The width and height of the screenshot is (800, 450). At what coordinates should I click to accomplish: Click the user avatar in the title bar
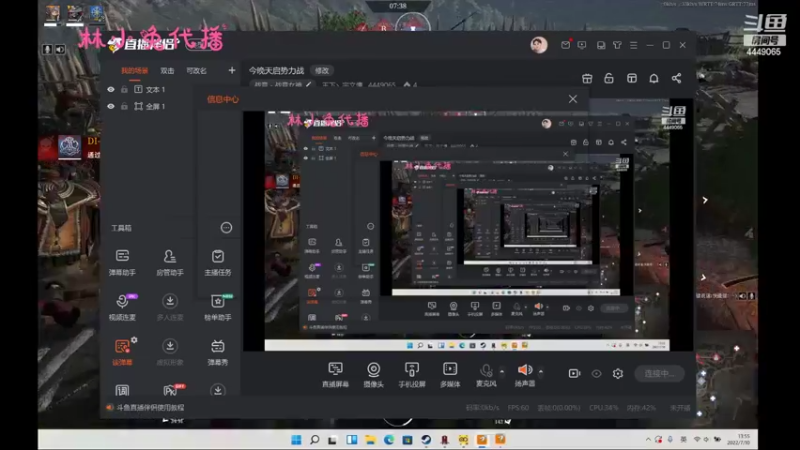539,45
